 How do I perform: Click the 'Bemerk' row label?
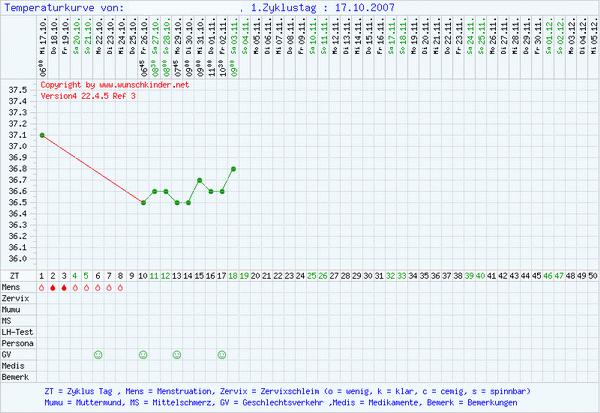coord(14,376)
